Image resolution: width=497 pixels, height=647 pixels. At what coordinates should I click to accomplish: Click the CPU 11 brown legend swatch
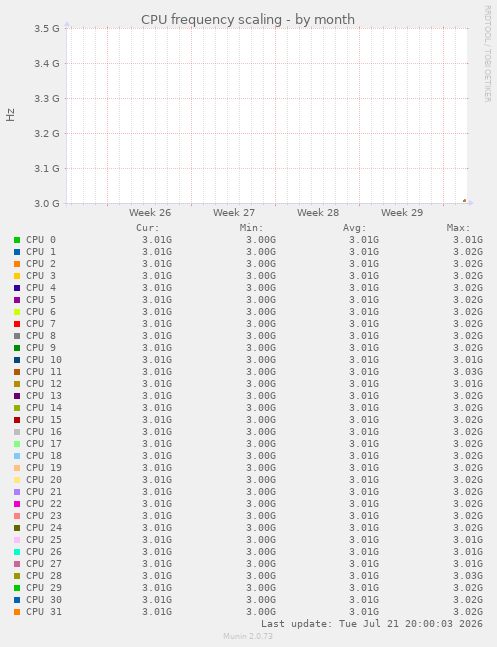(17, 372)
